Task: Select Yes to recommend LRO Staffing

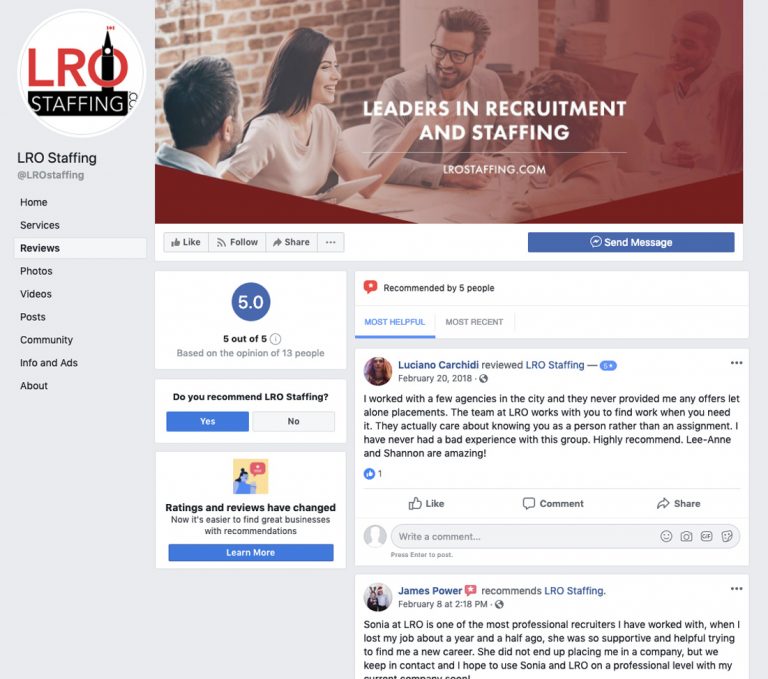Action: click(x=207, y=421)
